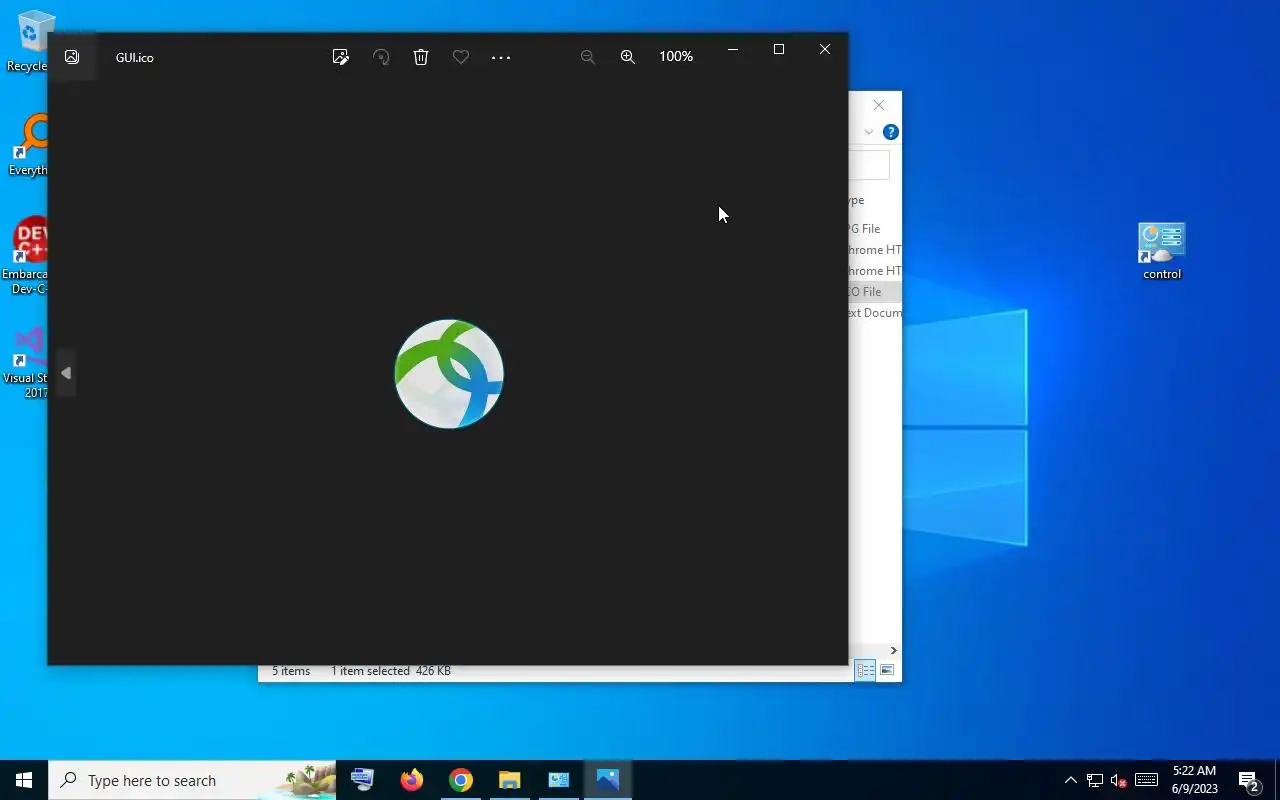
Task: Open the network status tray icon
Action: 1095,780
